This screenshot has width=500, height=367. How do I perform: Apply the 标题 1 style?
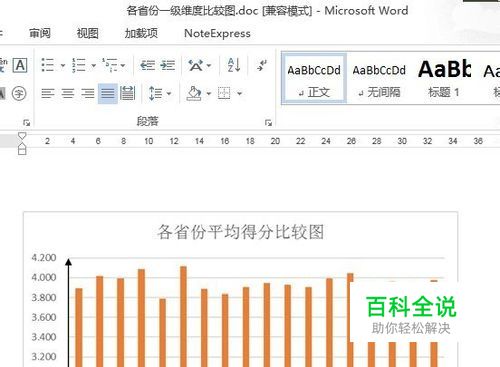point(444,79)
